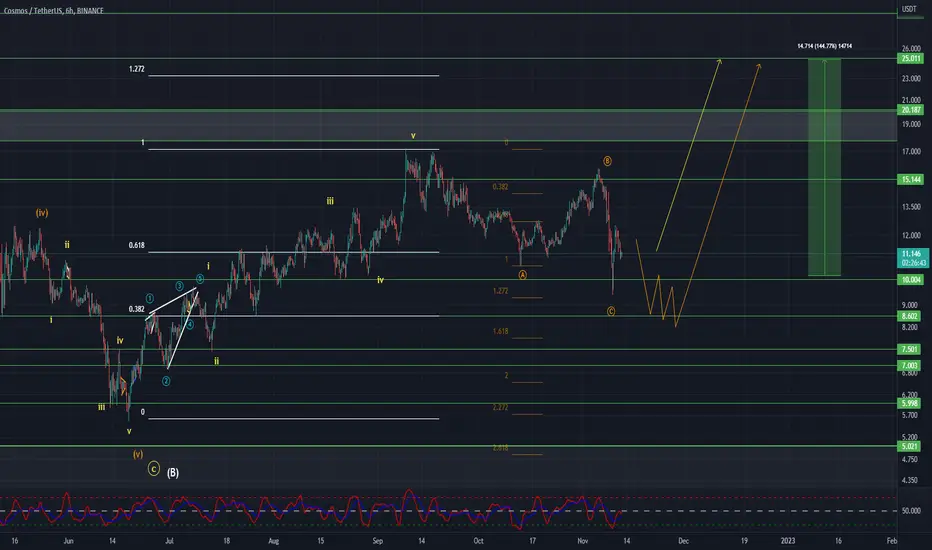Select the 8.602 price level label
The height and width of the screenshot is (550, 932).
coord(909,316)
